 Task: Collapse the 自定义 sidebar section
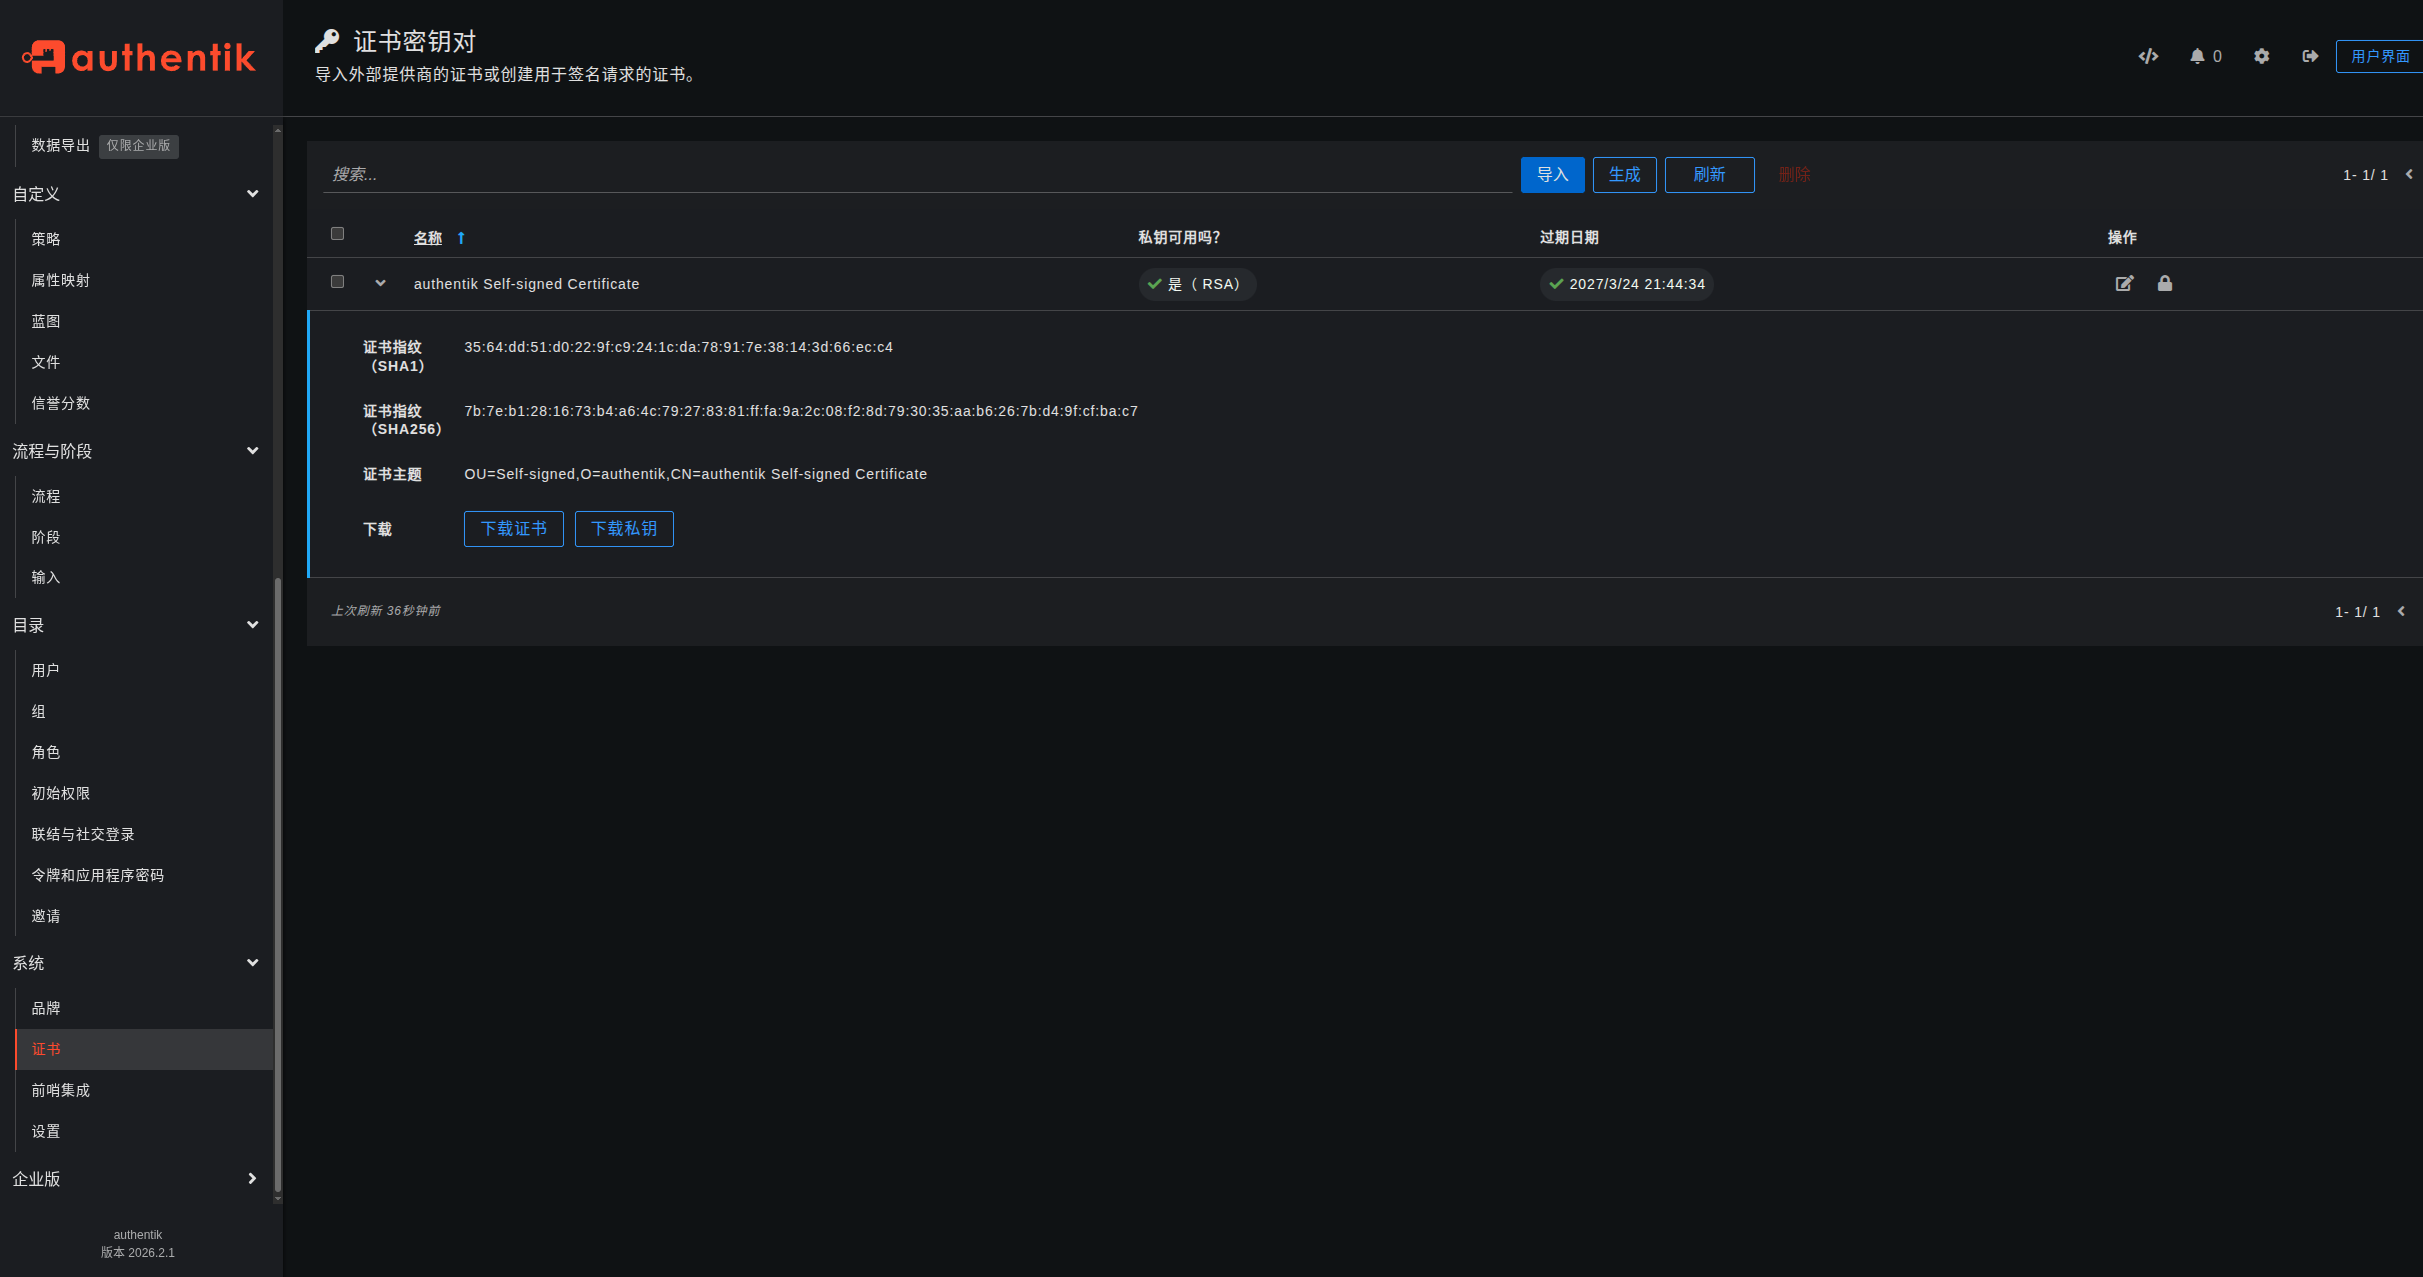(252, 194)
